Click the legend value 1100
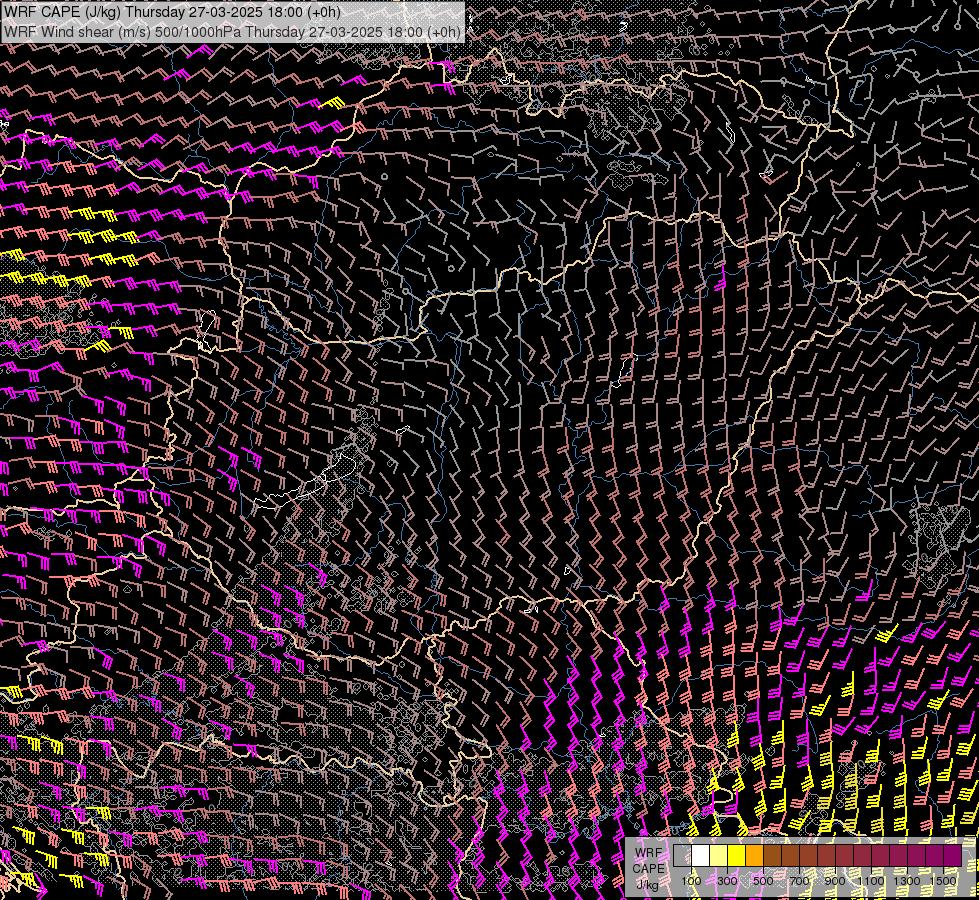 [871, 881]
